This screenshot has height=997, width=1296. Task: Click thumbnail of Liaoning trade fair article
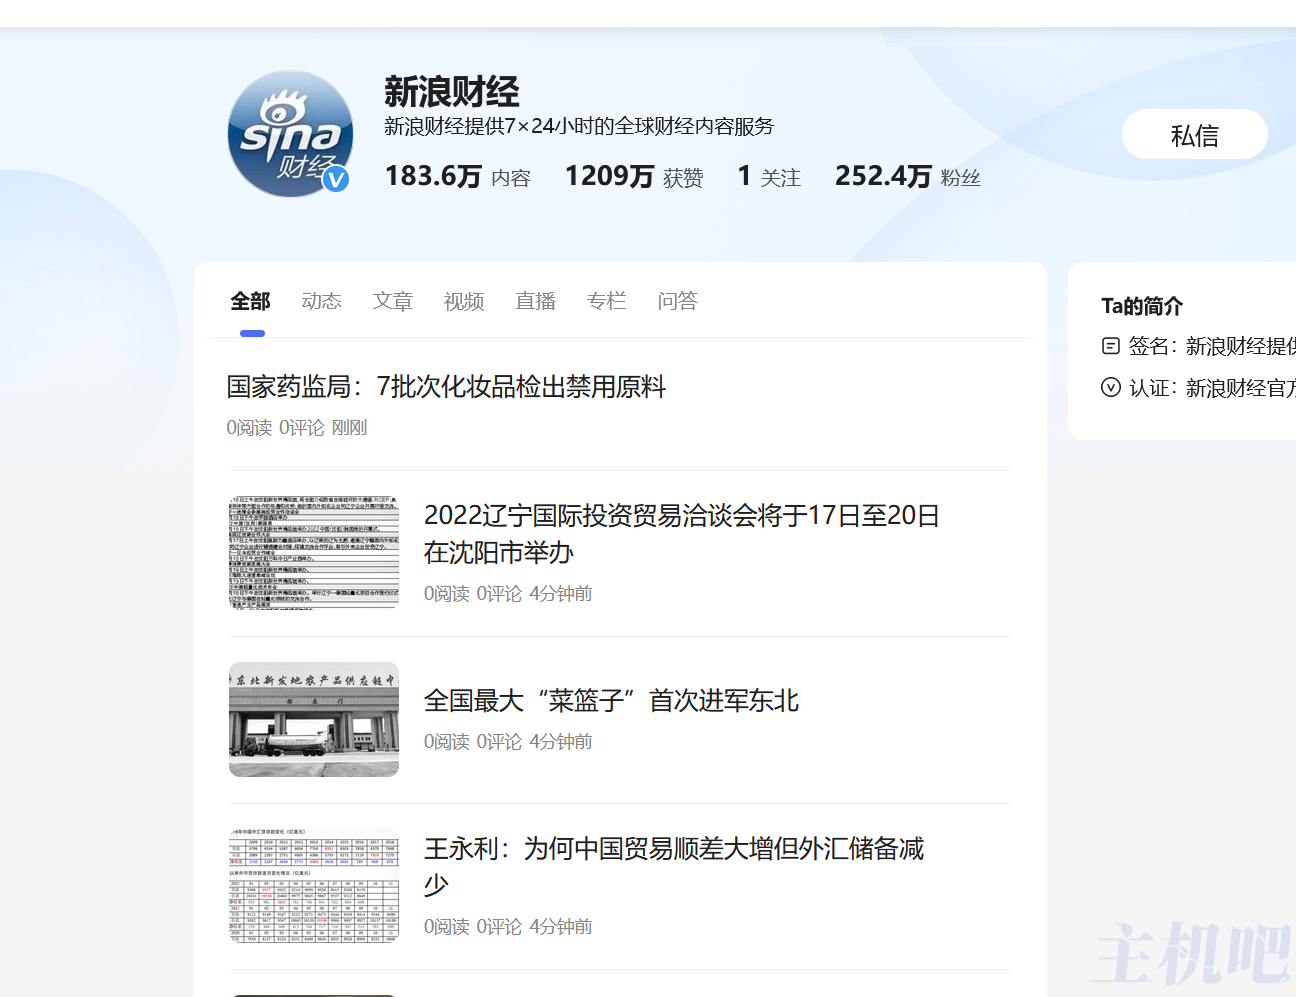pyautogui.click(x=314, y=552)
